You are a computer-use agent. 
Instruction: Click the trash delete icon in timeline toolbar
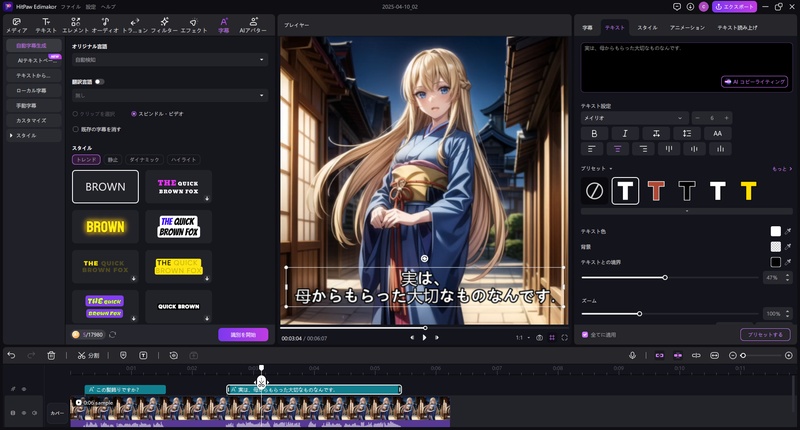pos(51,356)
